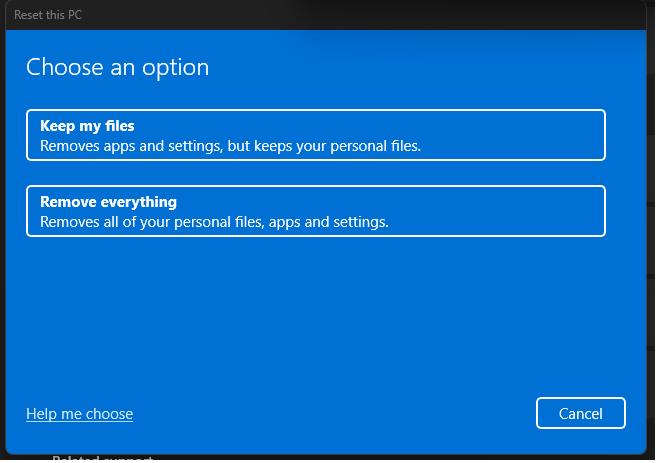Click the word 'Reset' in window title
657x463 pixels.
pos(30,15)
